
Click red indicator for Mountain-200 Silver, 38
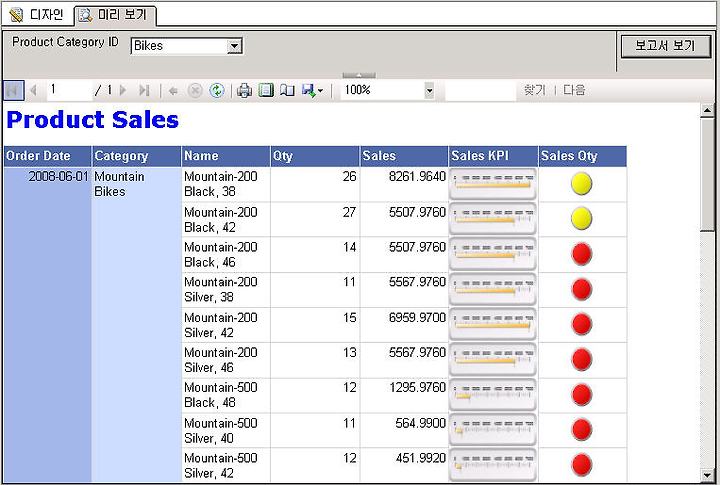pyautogui.click(x=581, y=289)
